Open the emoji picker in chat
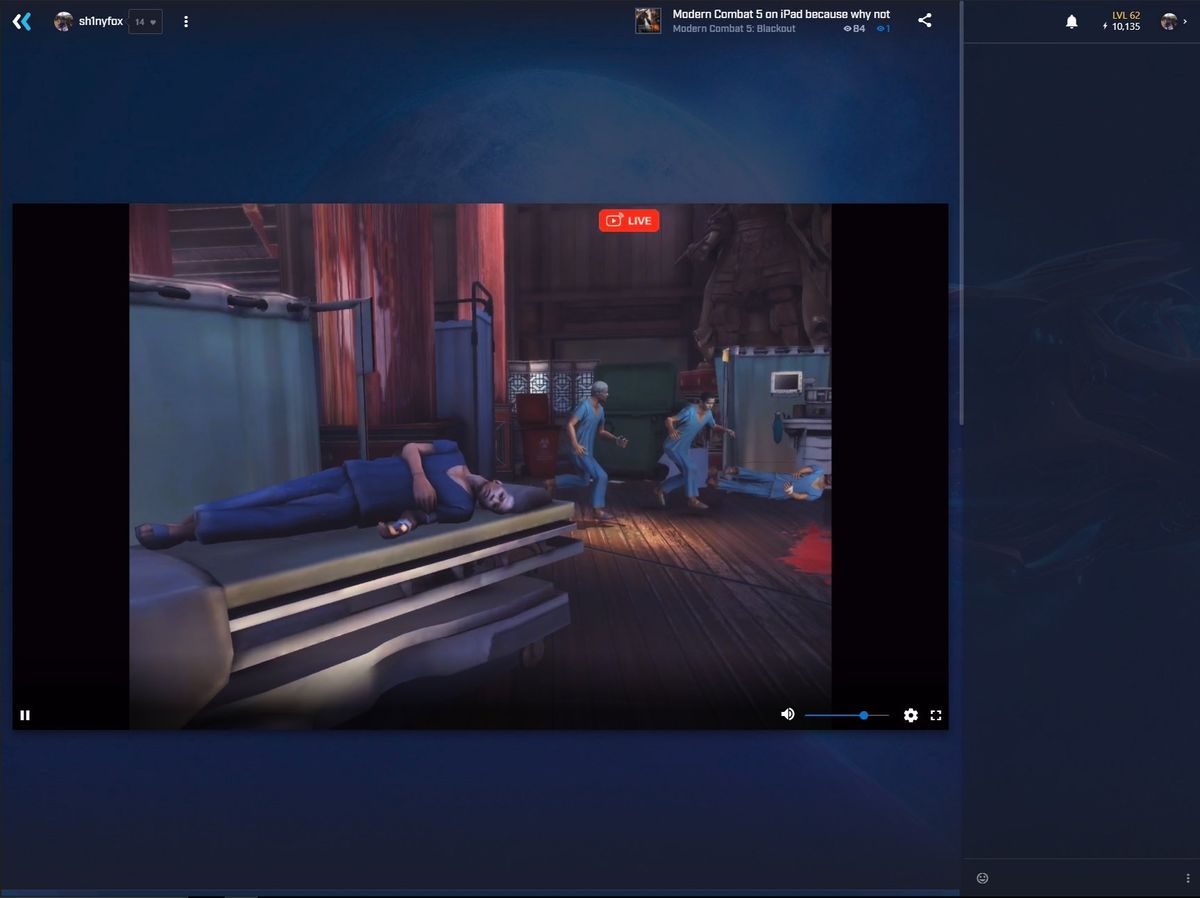 981,877
